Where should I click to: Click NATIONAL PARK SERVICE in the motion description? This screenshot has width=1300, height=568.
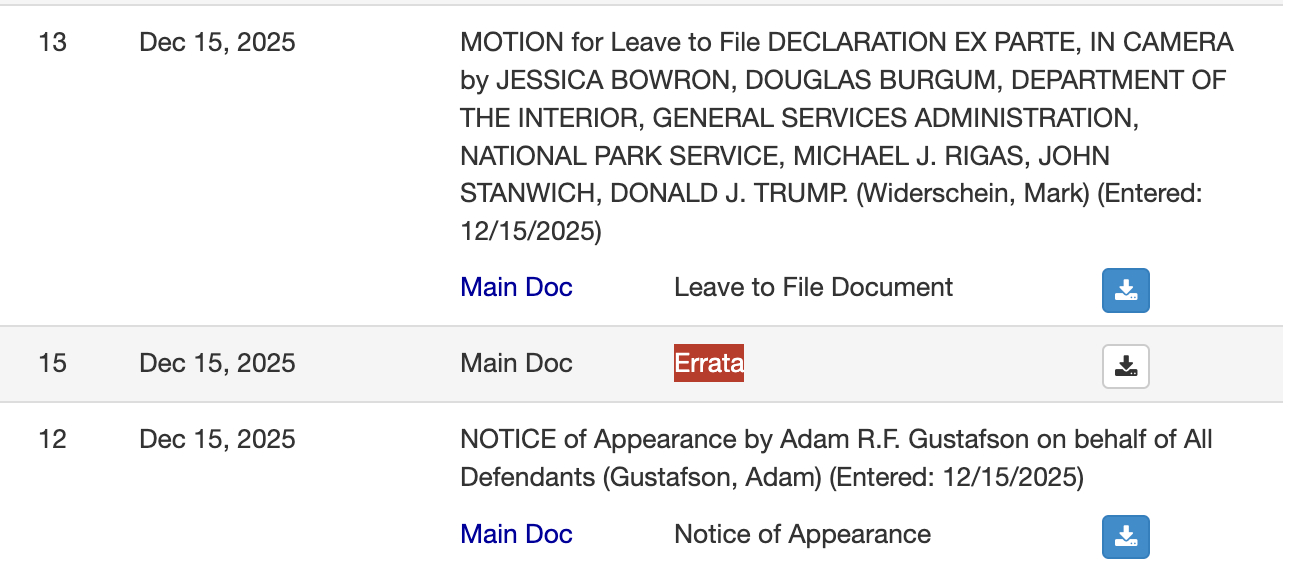[x=619, y=156]
